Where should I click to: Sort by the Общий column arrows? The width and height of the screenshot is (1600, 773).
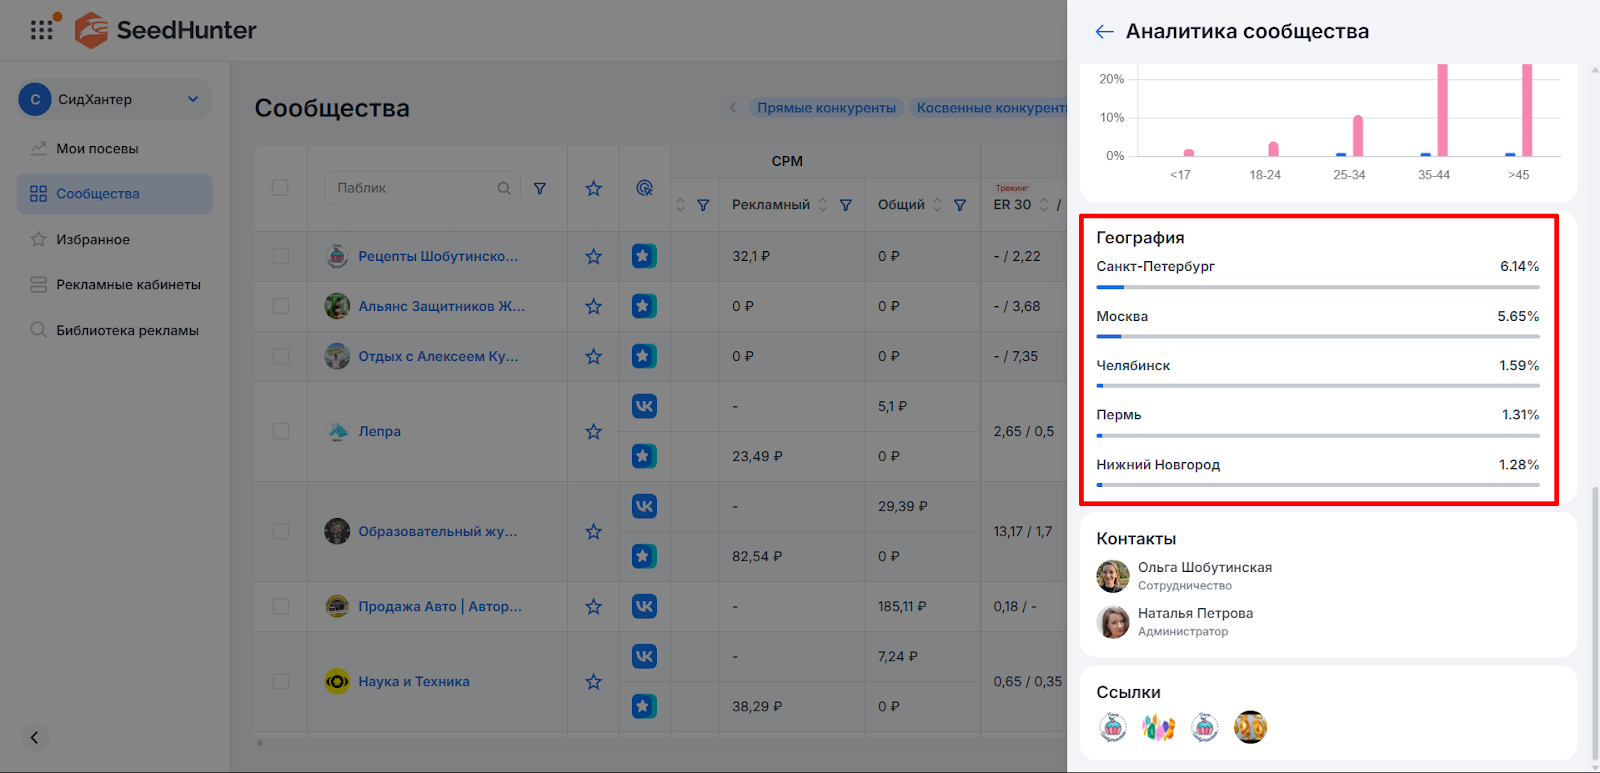point(937,205)
